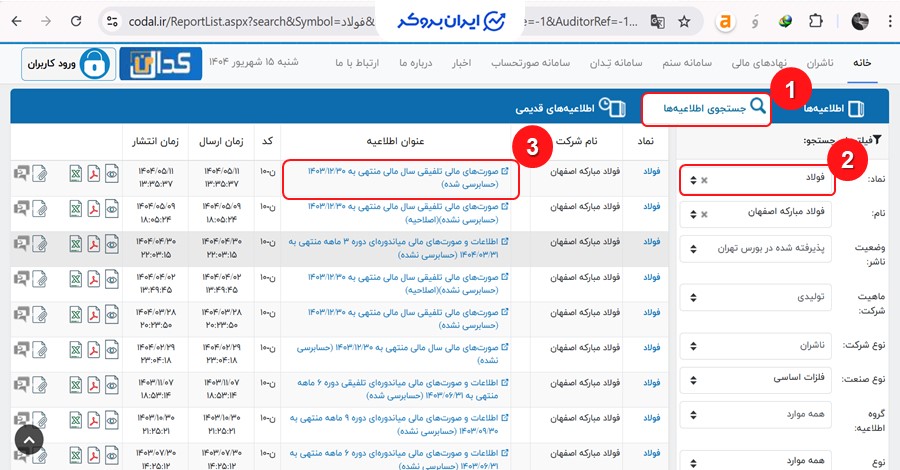The height and width of the screenshot is (470, 900).
Task: Open the browser extensions puzzle icon
Action: (x=815, y=22)
